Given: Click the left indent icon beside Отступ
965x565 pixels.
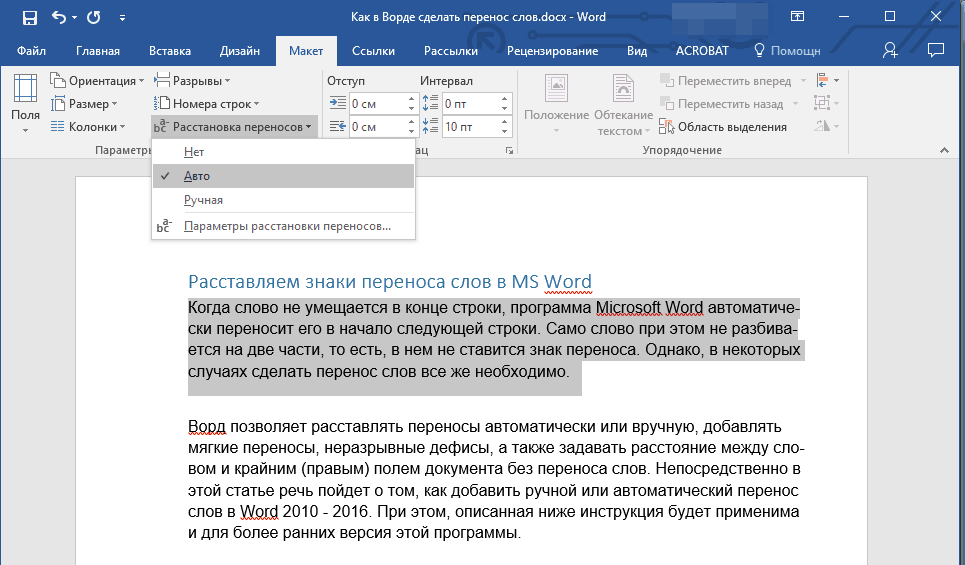Looking at the screenshot, I should (x=337, y=103).
